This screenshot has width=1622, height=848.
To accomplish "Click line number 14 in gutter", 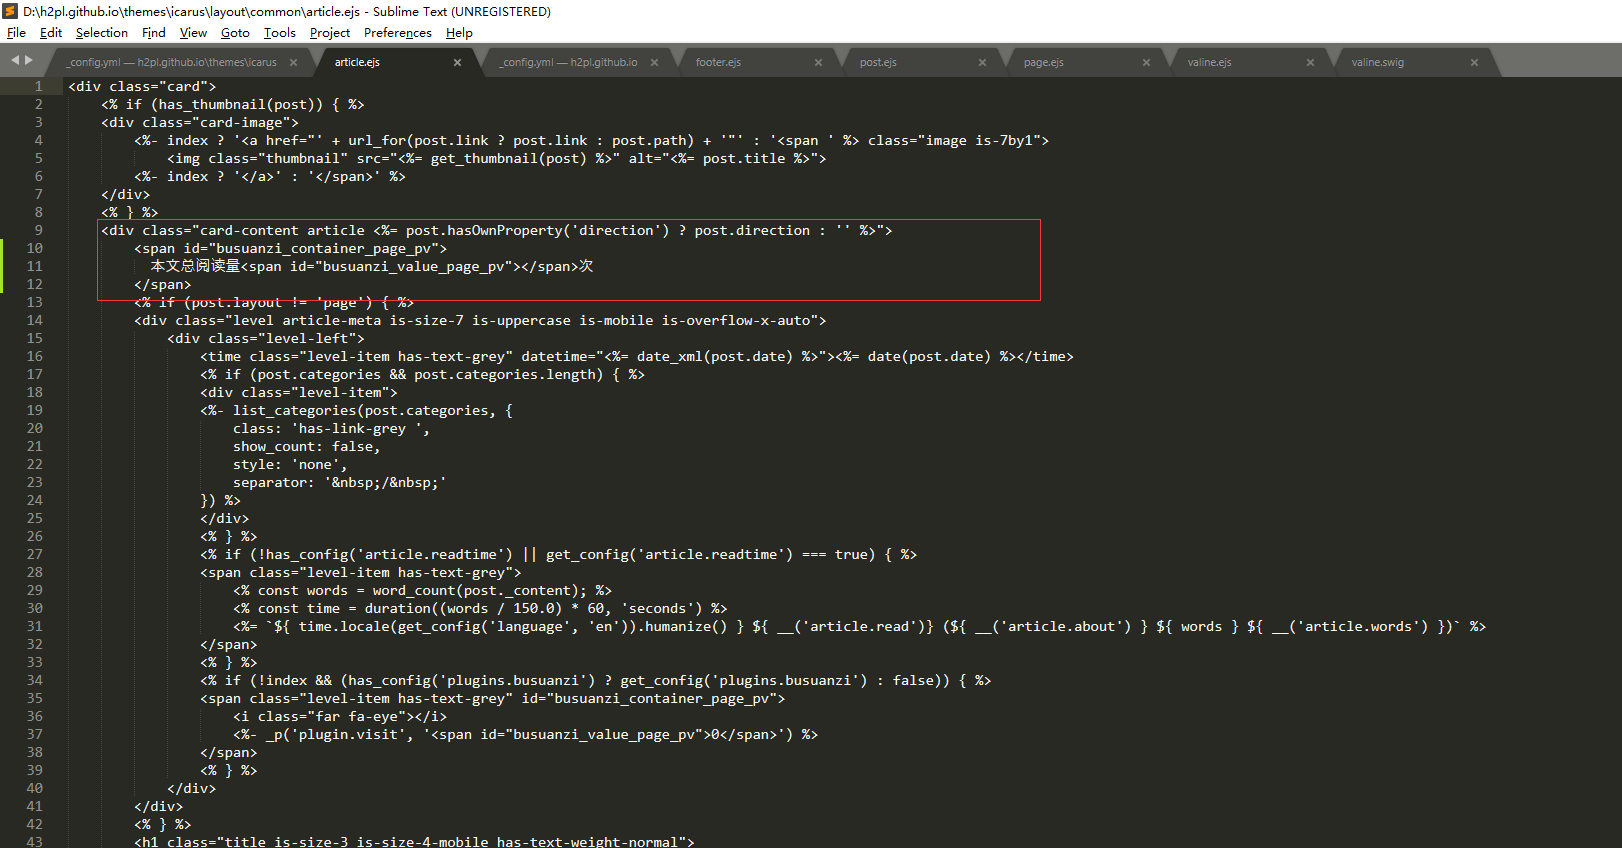I will [x=35, y=320].
